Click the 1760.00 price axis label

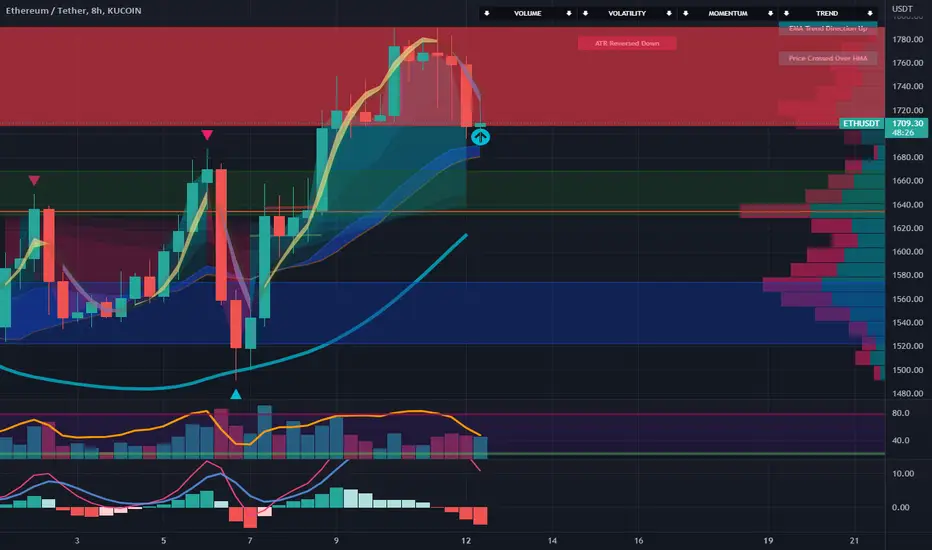click(x=908, y=63)
